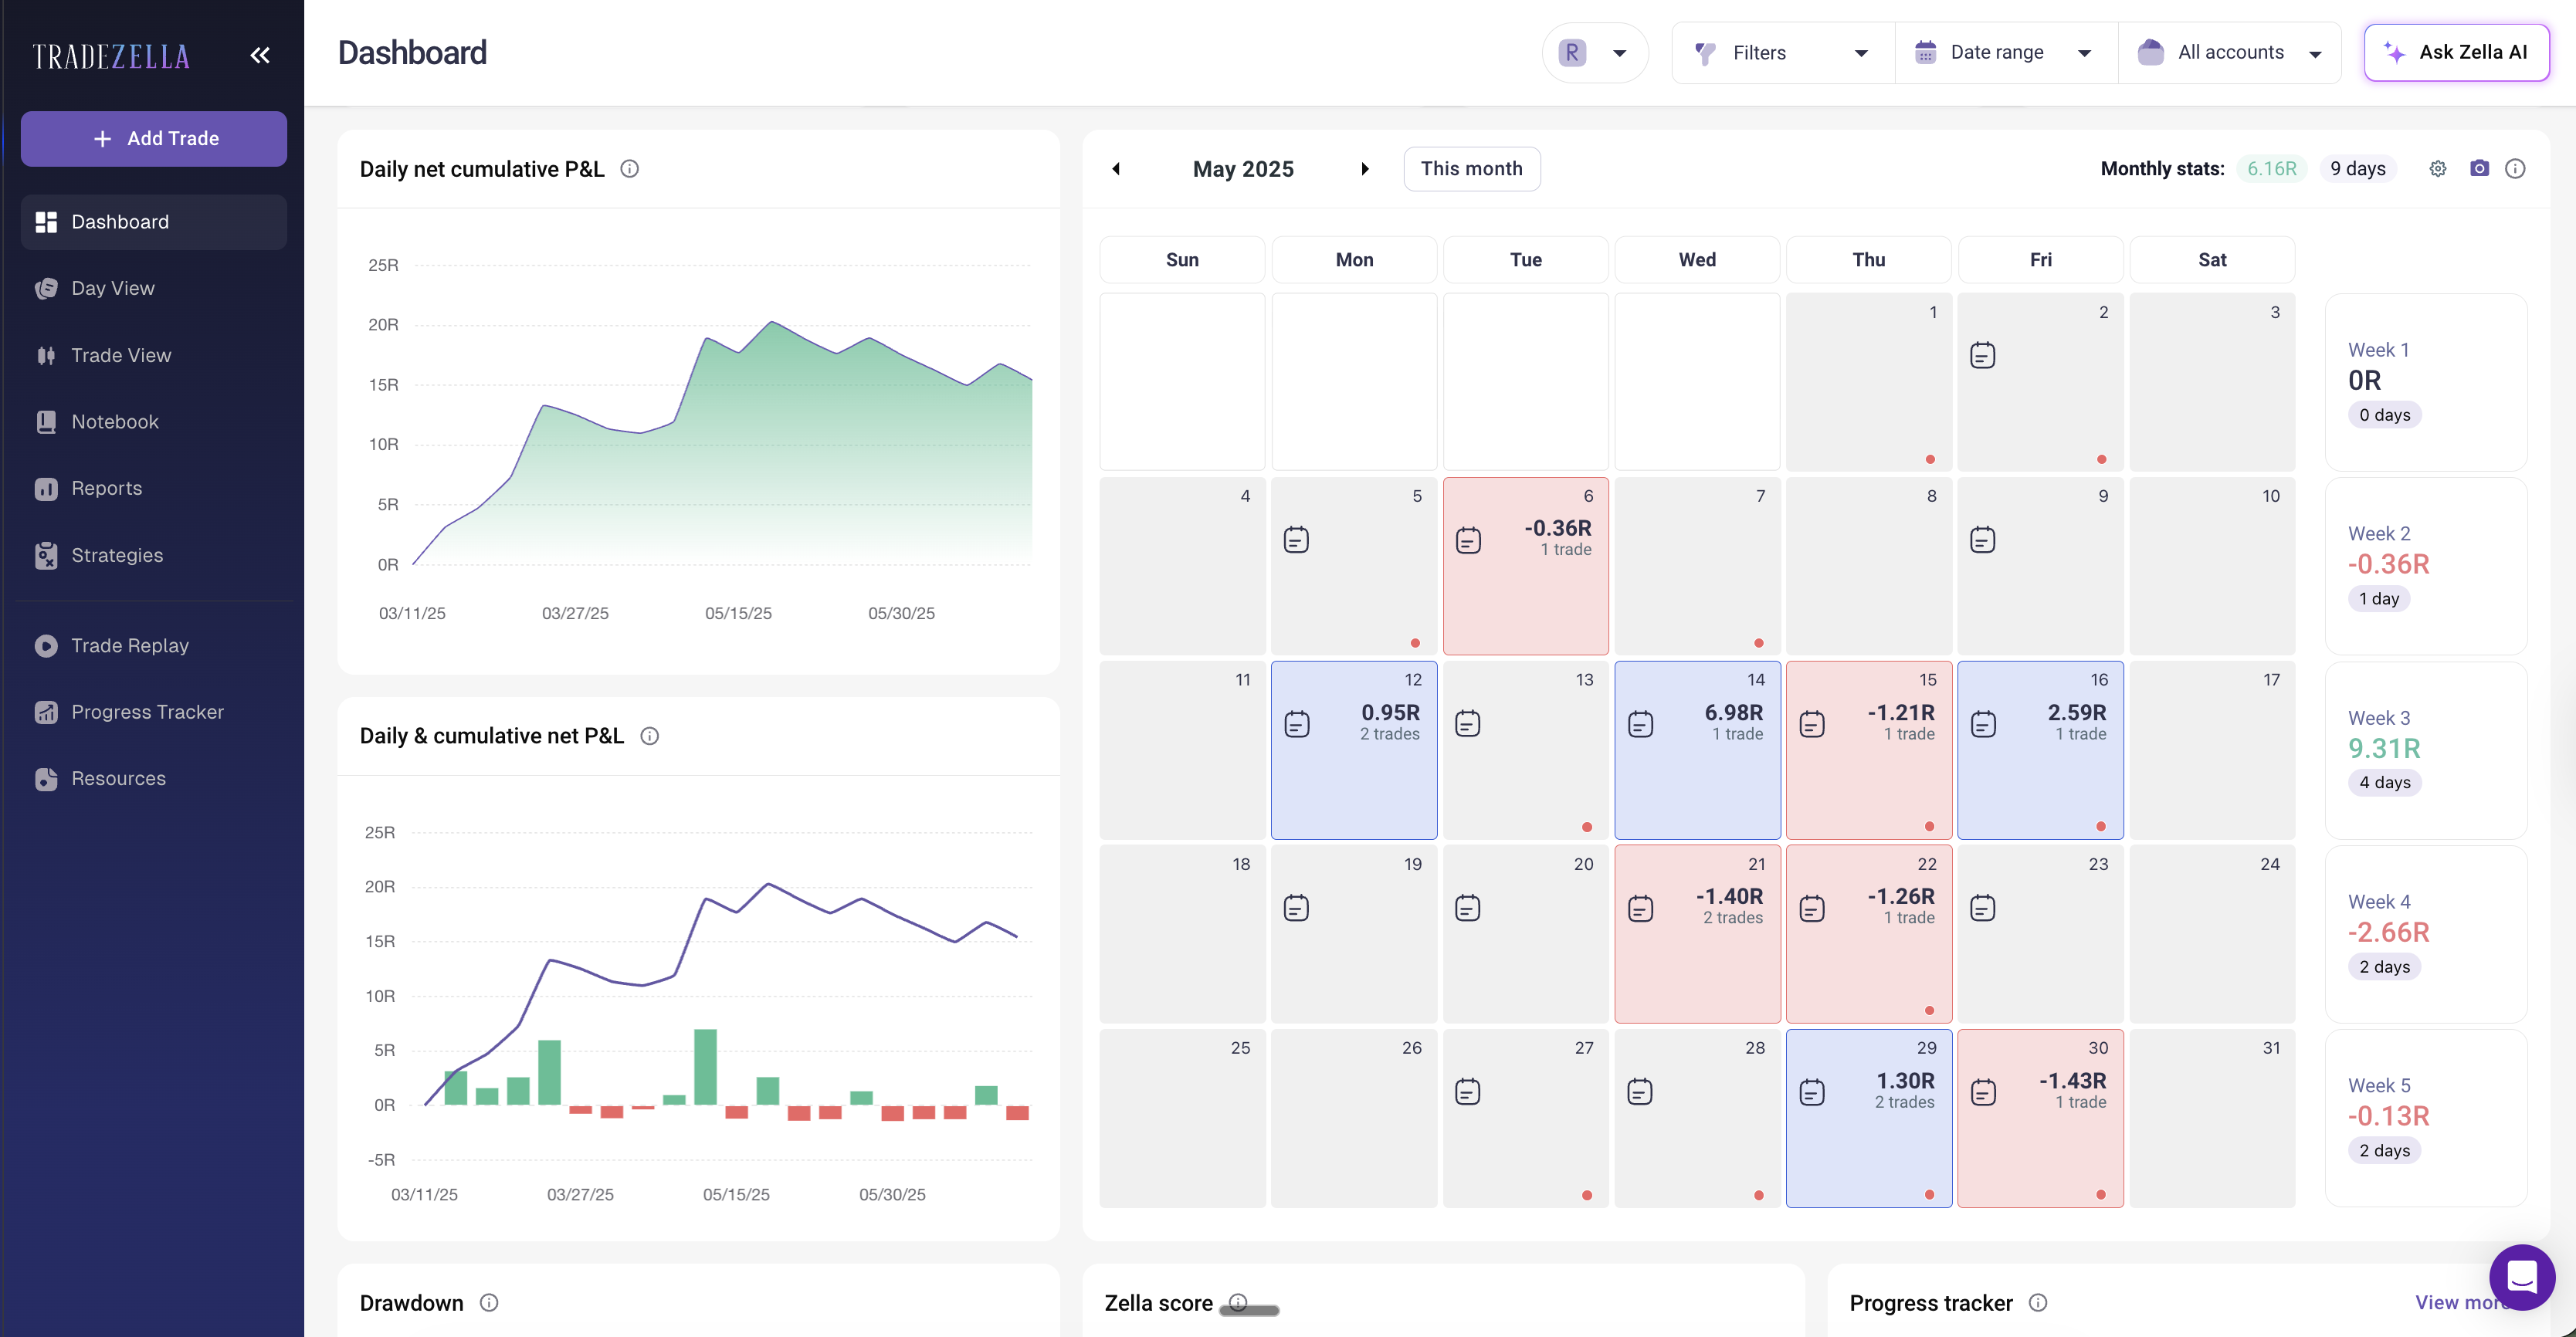Open Day View in sidebar

(x=113, y=288)
